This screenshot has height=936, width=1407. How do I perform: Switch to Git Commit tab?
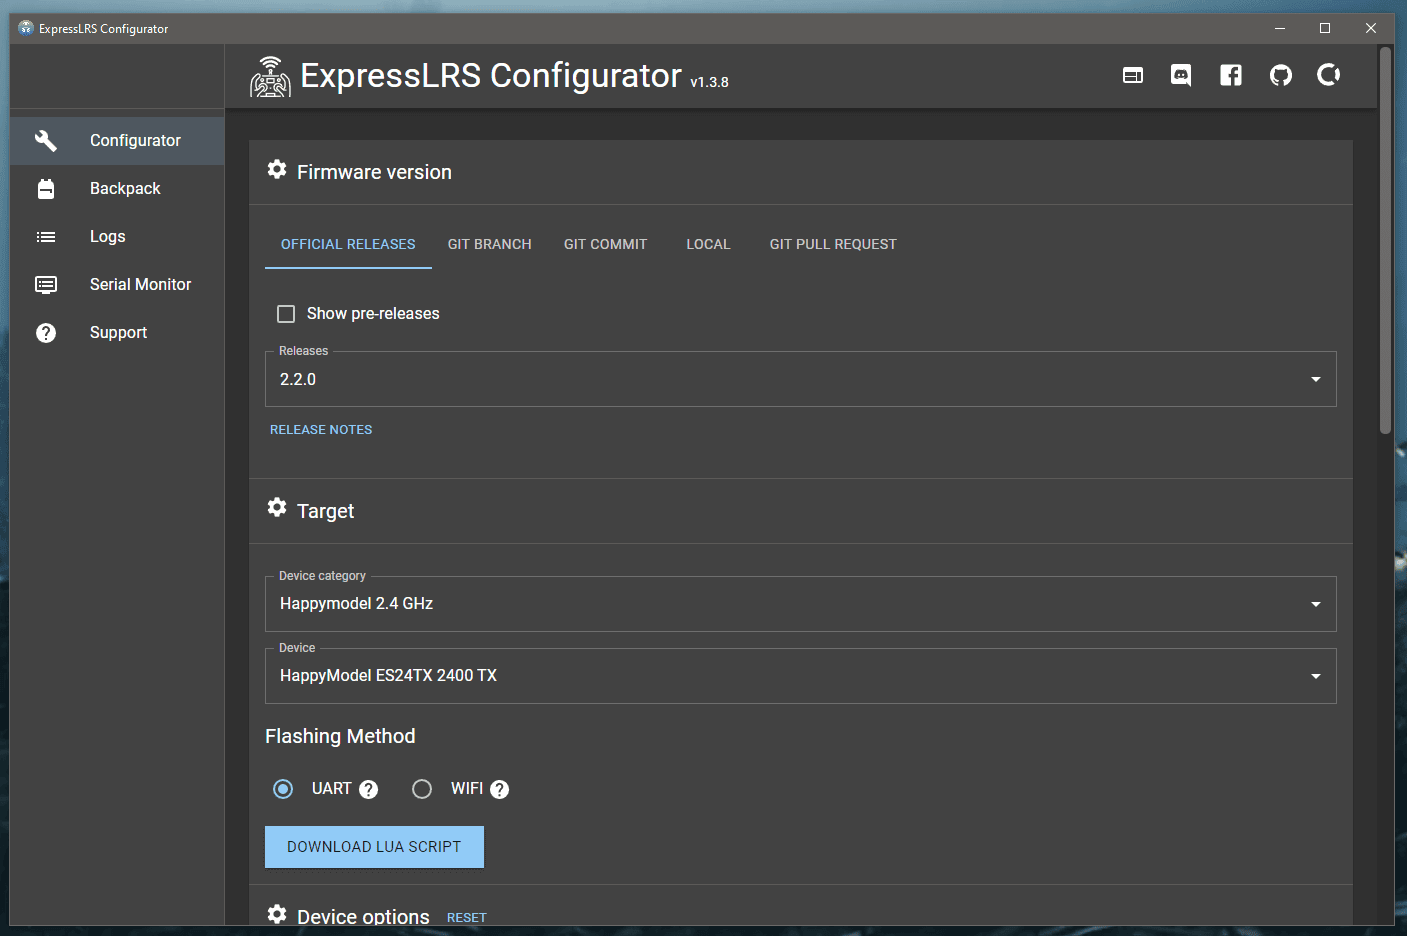[606, 245]
